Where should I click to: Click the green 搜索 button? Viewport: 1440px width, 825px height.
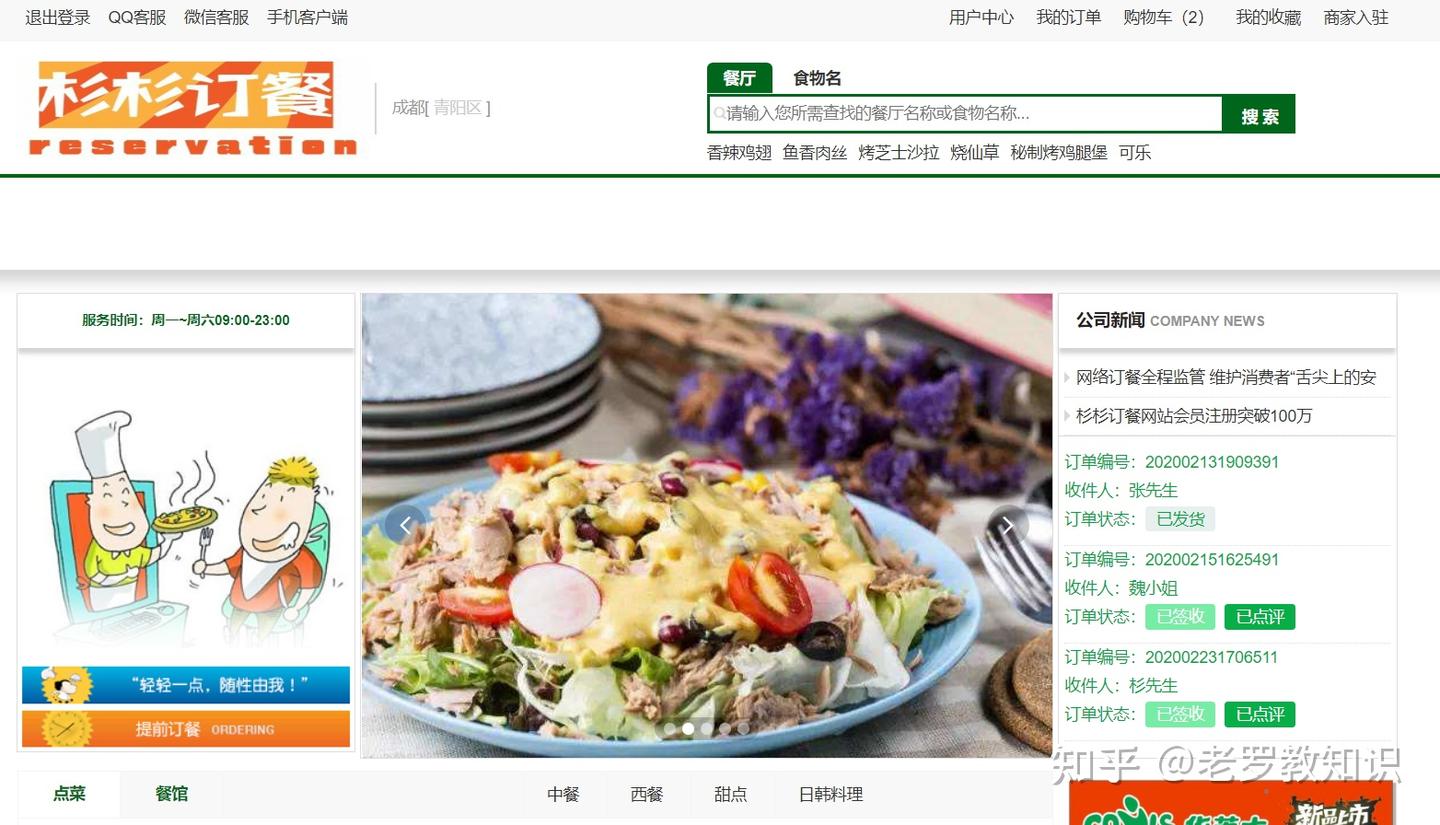pos(1259,115)
